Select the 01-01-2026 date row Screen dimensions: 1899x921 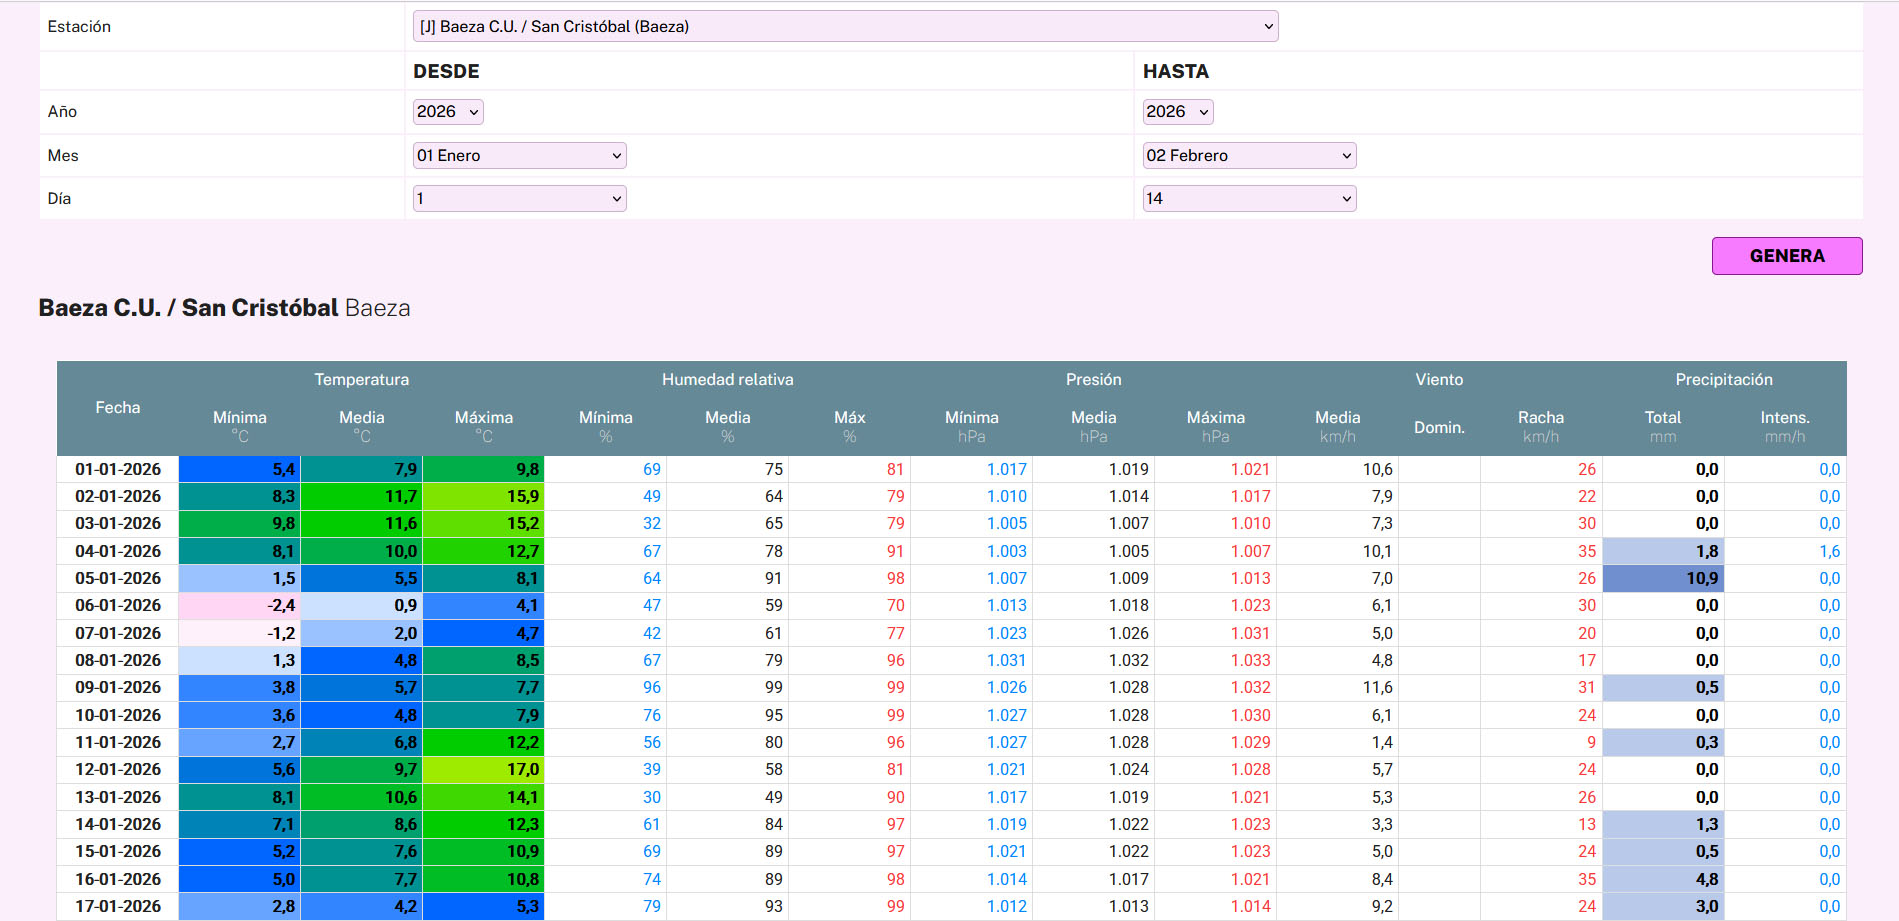coord(118,470)
